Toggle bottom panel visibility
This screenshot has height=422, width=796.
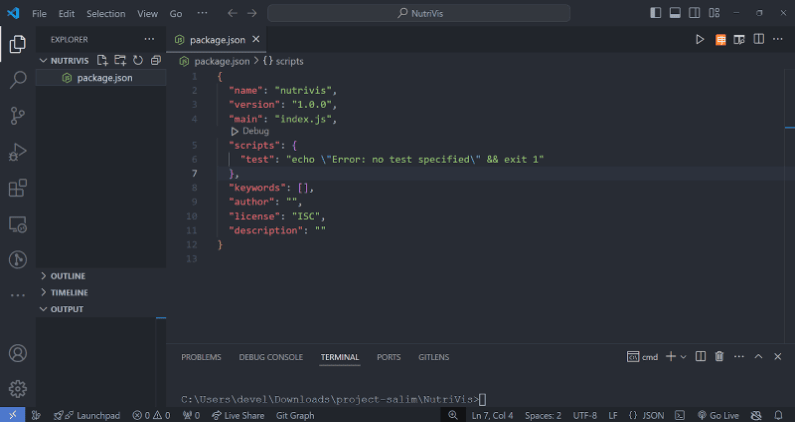[x=675, y=13]
